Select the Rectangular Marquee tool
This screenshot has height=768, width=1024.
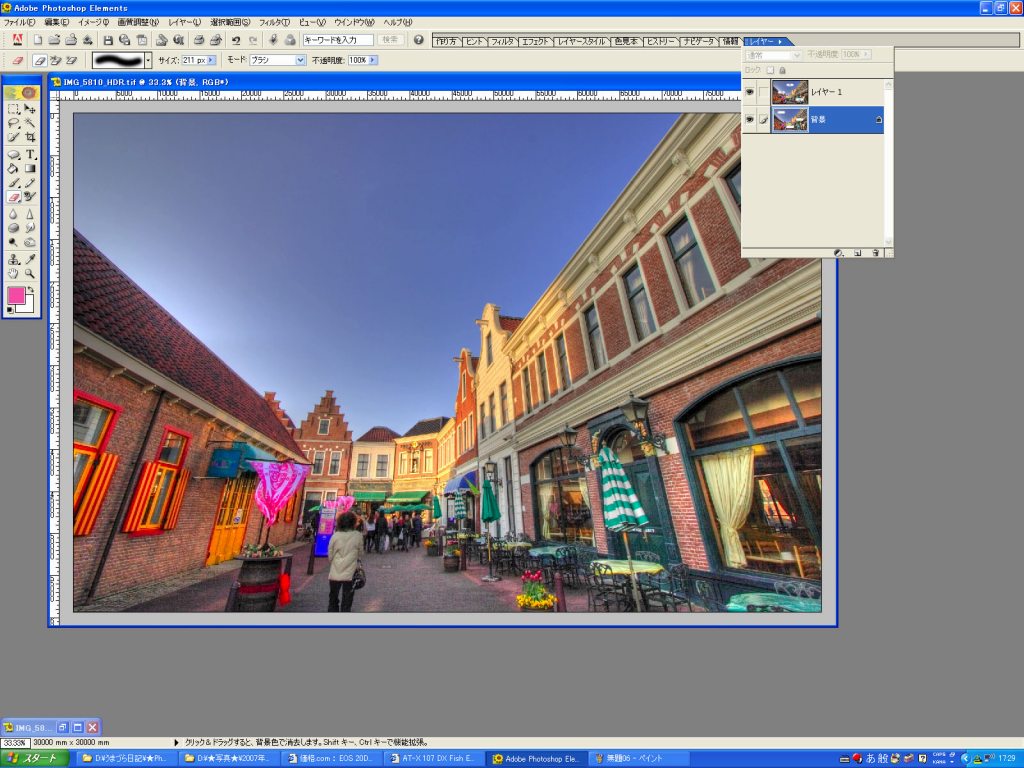pos(13,109)
